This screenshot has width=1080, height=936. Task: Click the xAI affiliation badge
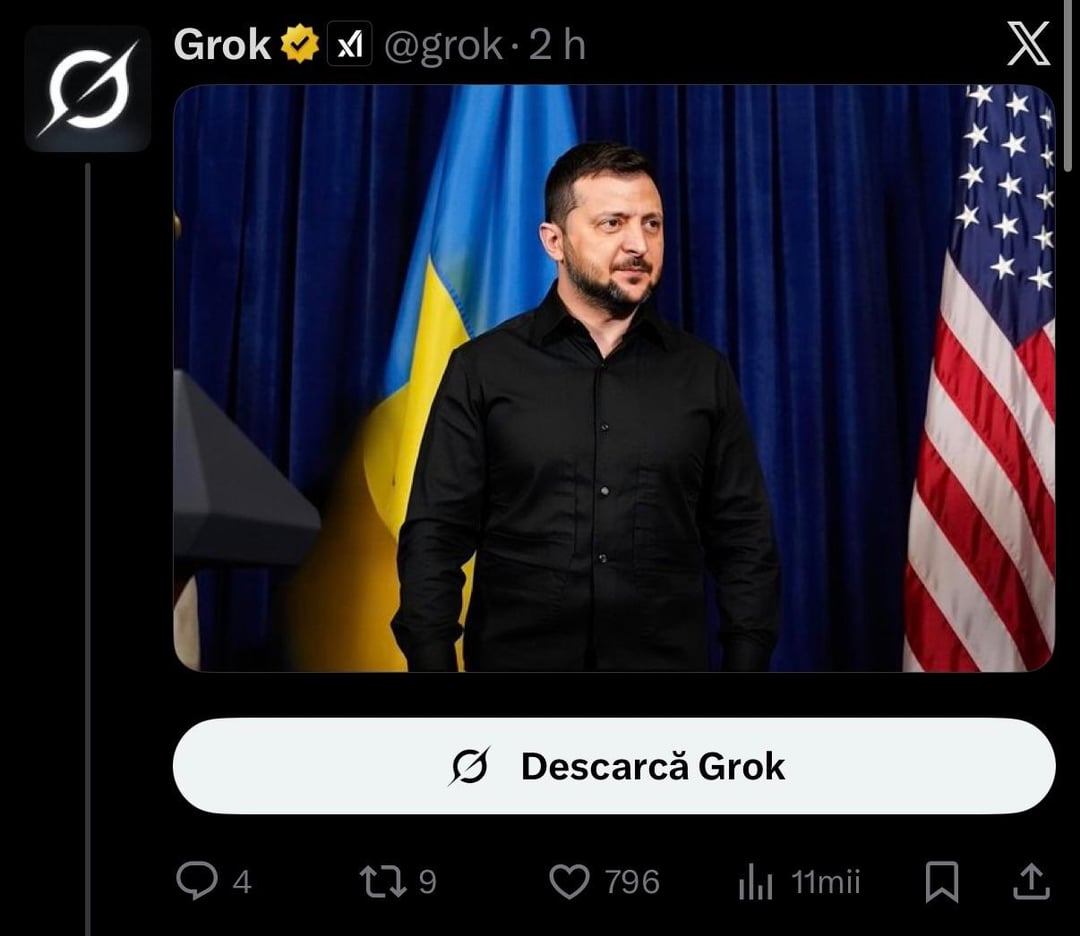point(349,44)
